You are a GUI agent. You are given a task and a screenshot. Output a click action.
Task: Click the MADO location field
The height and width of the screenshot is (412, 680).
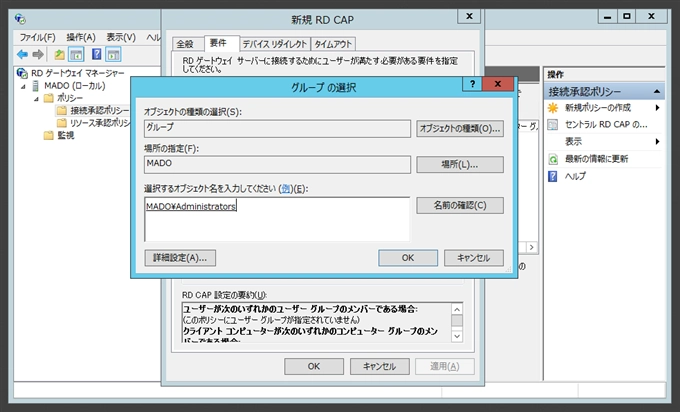click(277, 165)
